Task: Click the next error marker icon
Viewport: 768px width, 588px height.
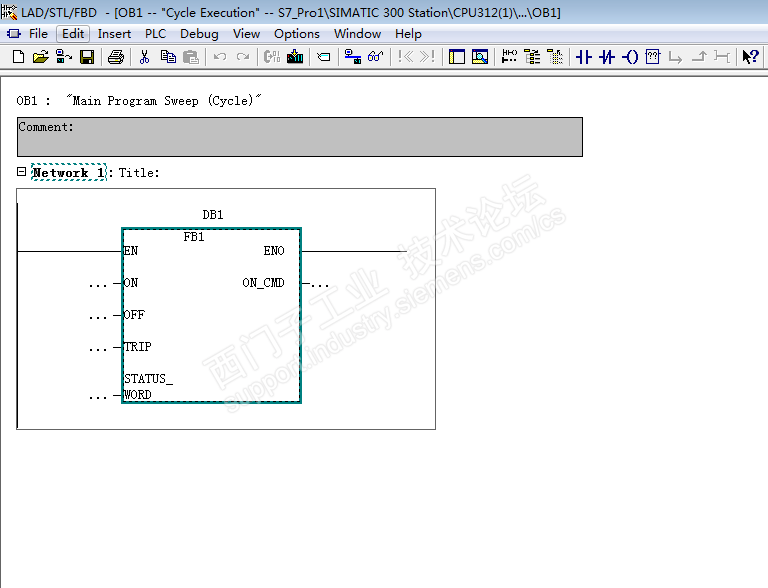Action: click(428, 57)
